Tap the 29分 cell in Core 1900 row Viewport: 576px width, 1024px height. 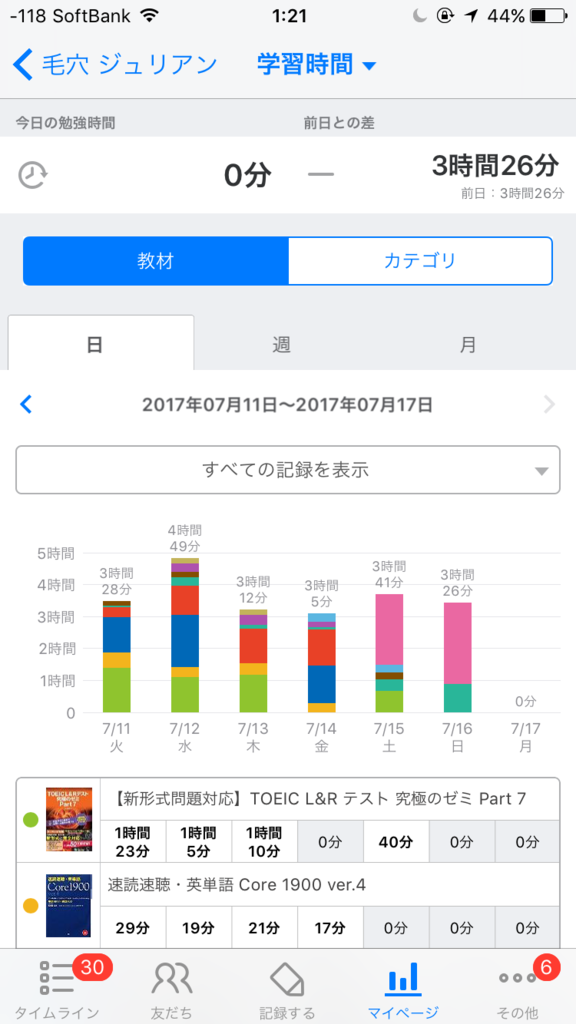(133, 927)
